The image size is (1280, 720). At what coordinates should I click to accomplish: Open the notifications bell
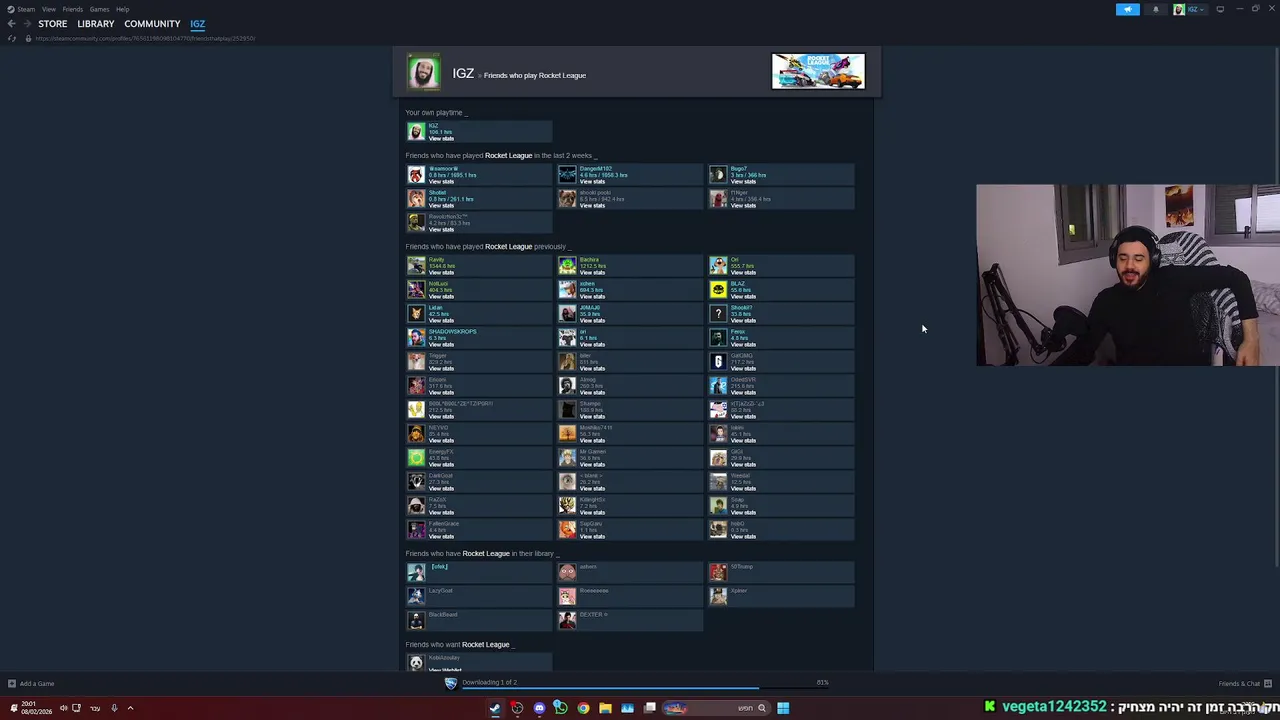click(x=1155, y=9)
